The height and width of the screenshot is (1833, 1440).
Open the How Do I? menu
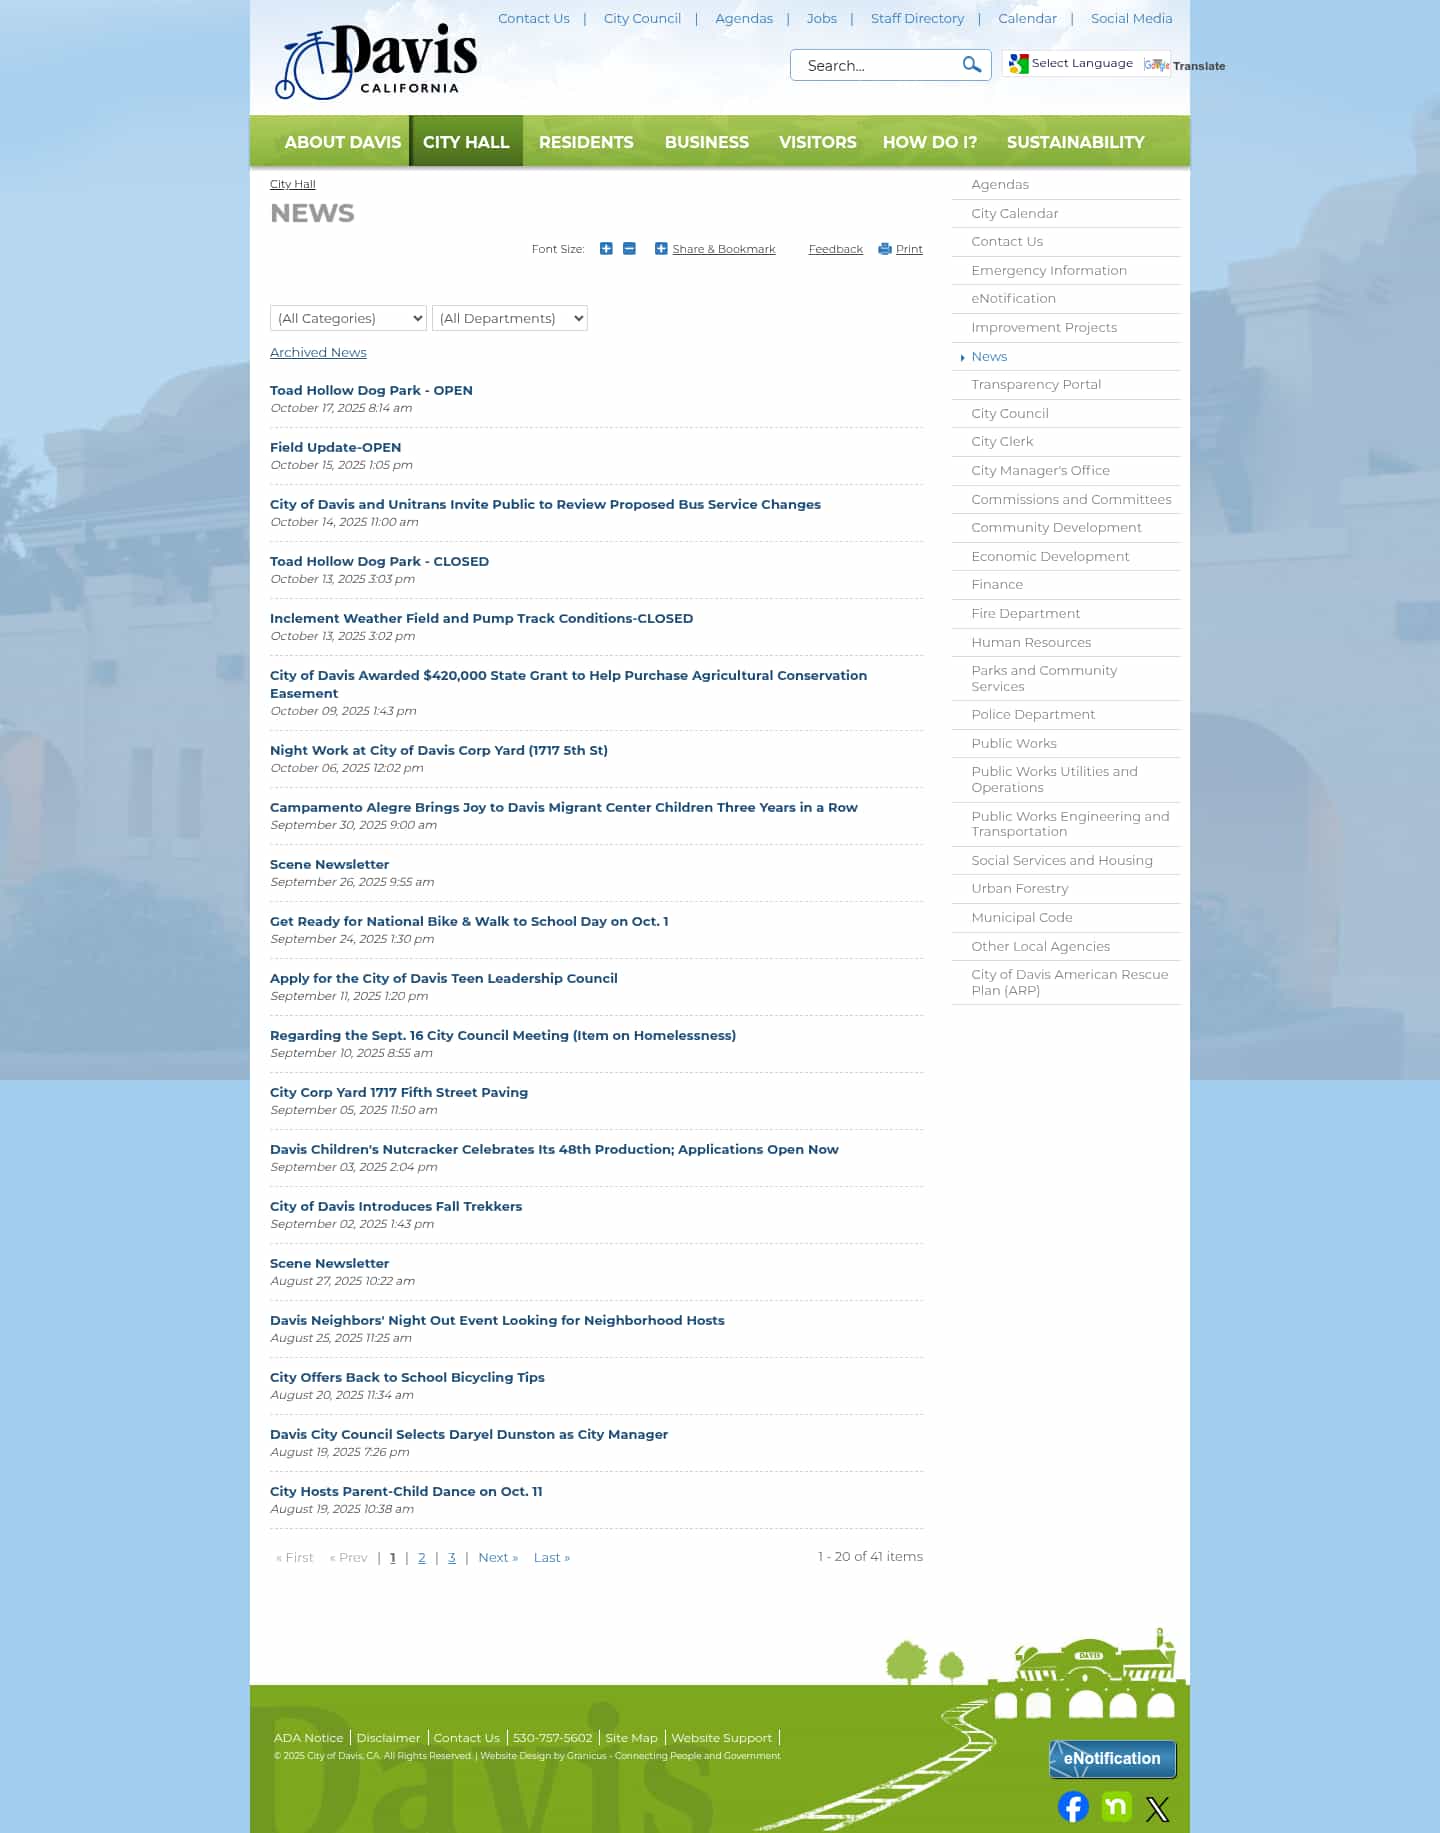point(930,142)
